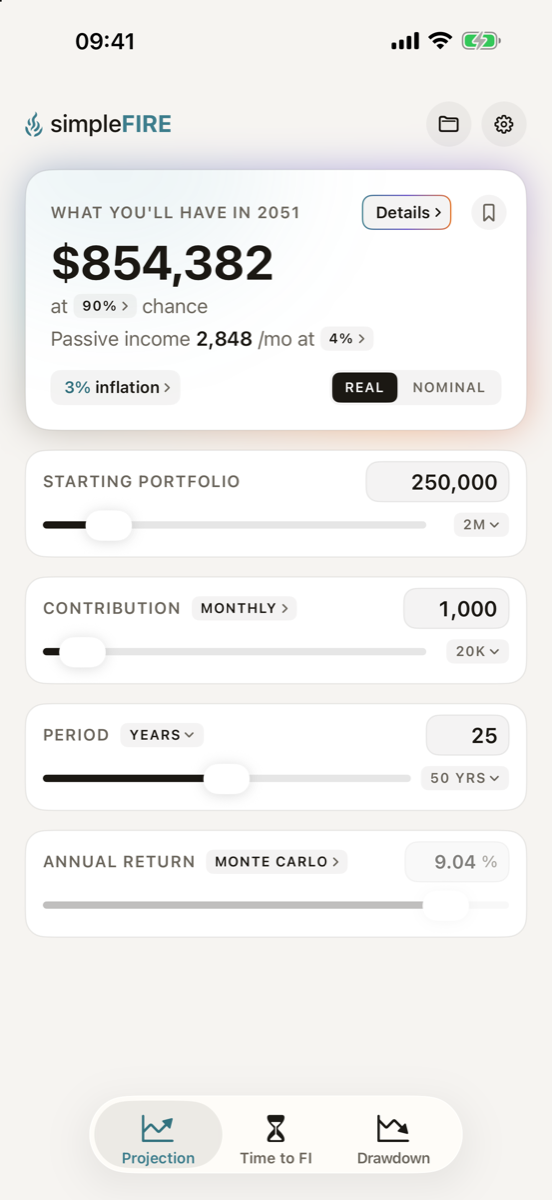Change the MONTE CARLO return mode
The width and height of the screenshot is (552, 1200).
point(277,861)
